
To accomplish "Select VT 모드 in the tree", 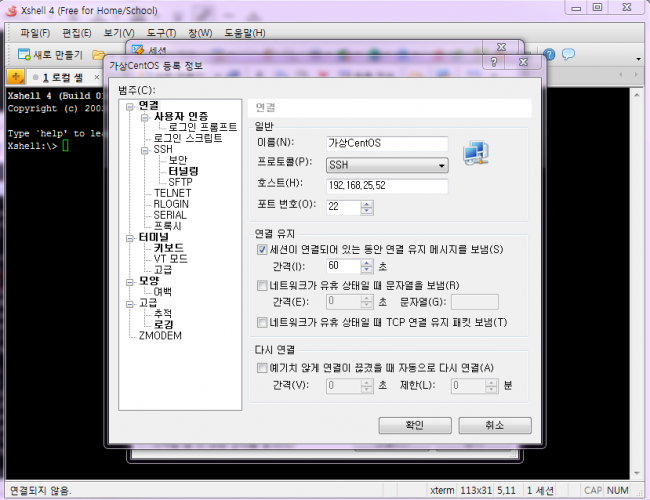I will [170, 259].
